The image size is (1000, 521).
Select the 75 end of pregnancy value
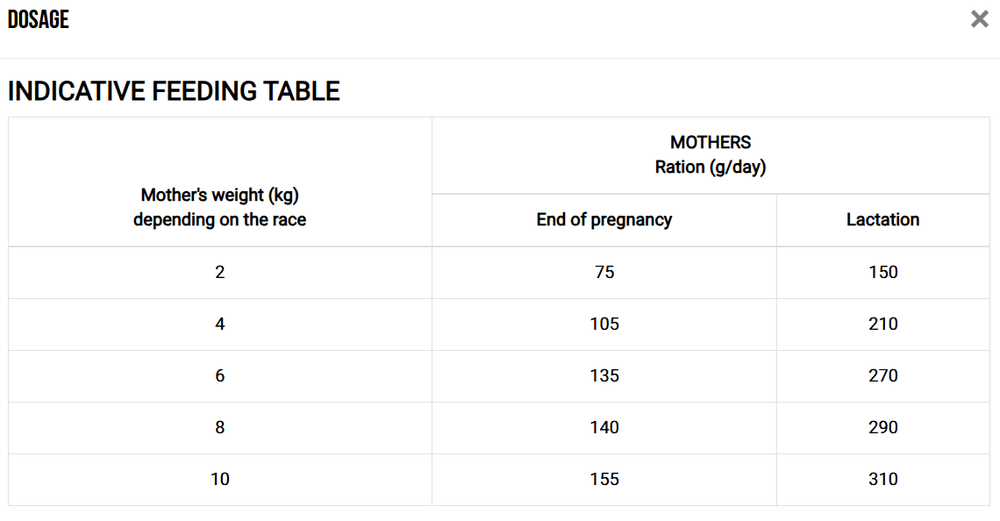604,272
